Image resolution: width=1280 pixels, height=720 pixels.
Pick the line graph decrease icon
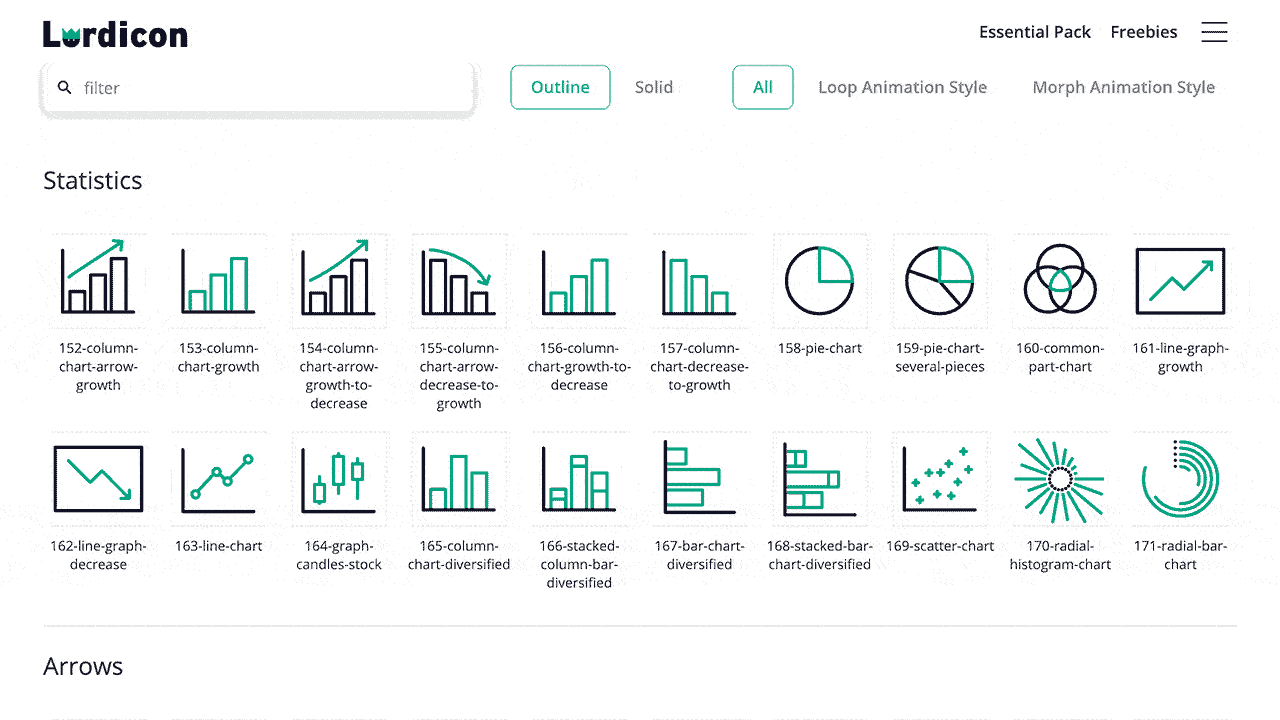(98, 479)
